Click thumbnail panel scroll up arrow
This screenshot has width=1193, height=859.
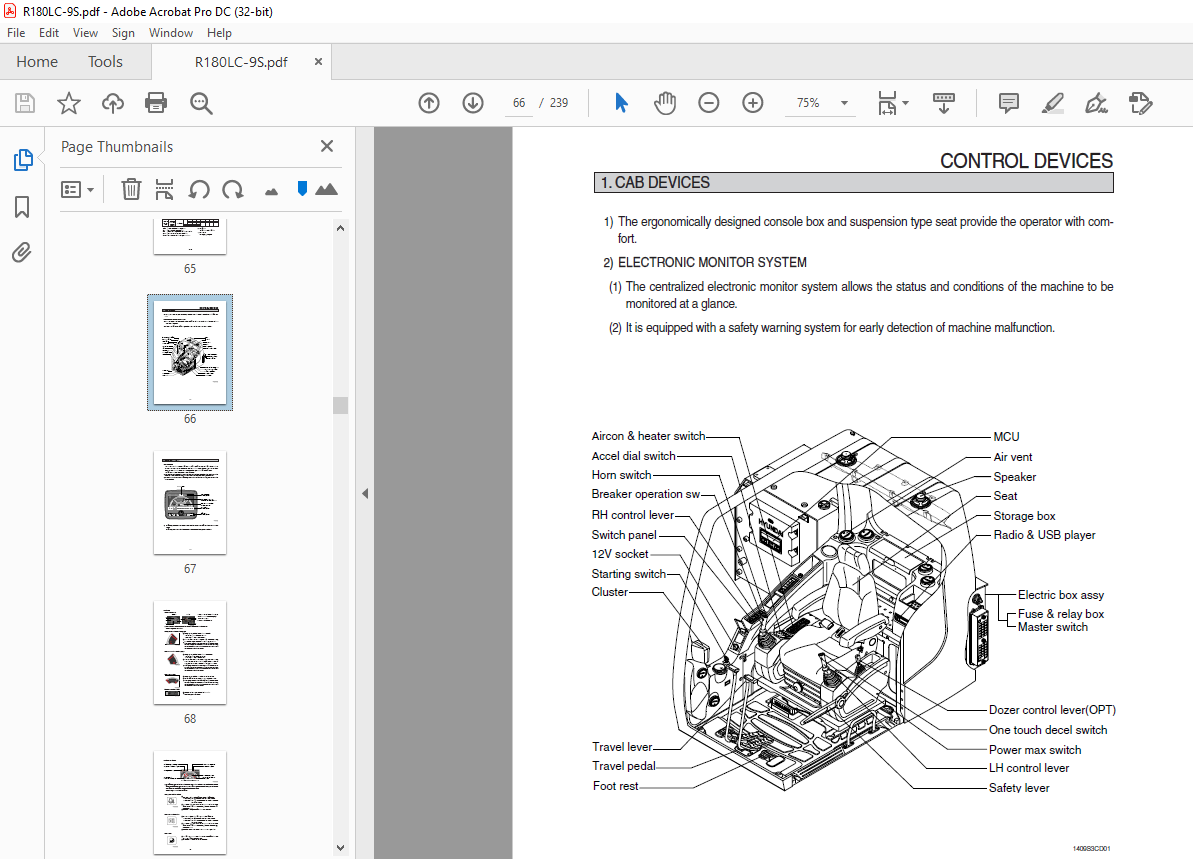coord(341,228)
